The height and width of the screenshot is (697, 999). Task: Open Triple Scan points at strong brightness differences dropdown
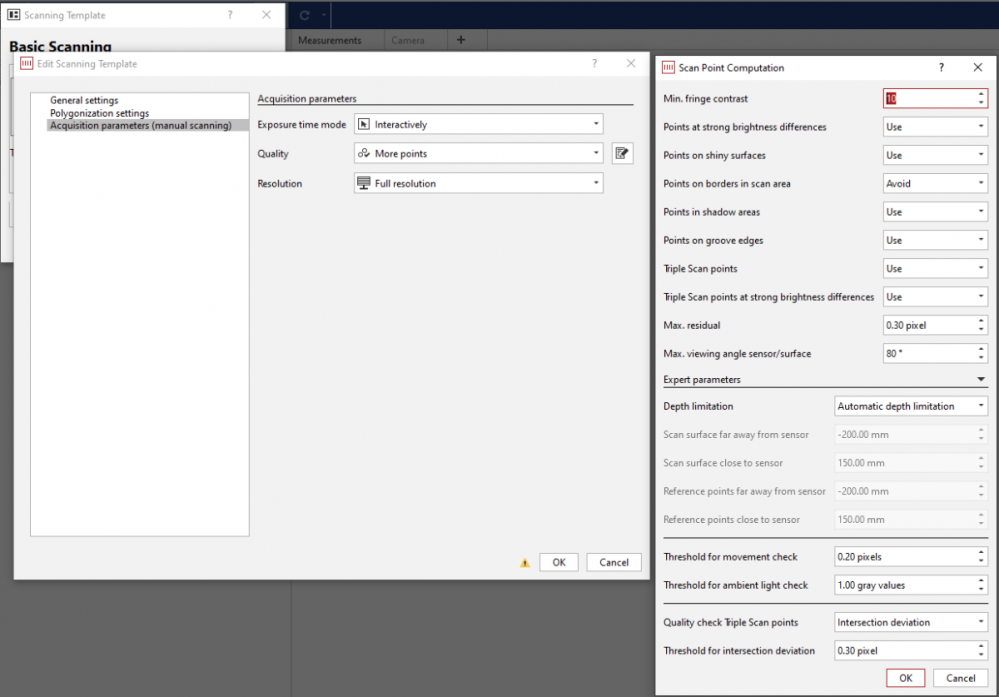[x=935, y=297]
